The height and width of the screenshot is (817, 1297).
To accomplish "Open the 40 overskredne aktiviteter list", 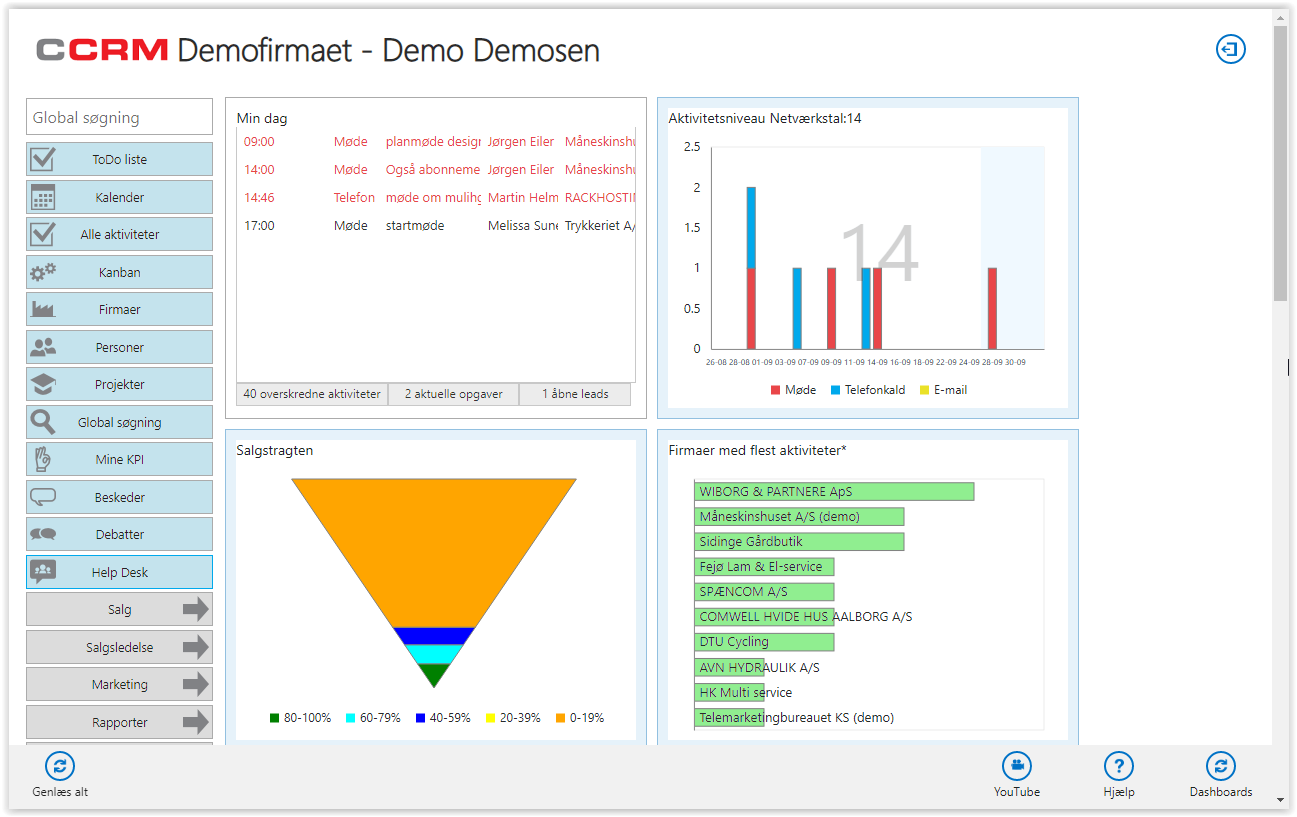I will [311, 394].
